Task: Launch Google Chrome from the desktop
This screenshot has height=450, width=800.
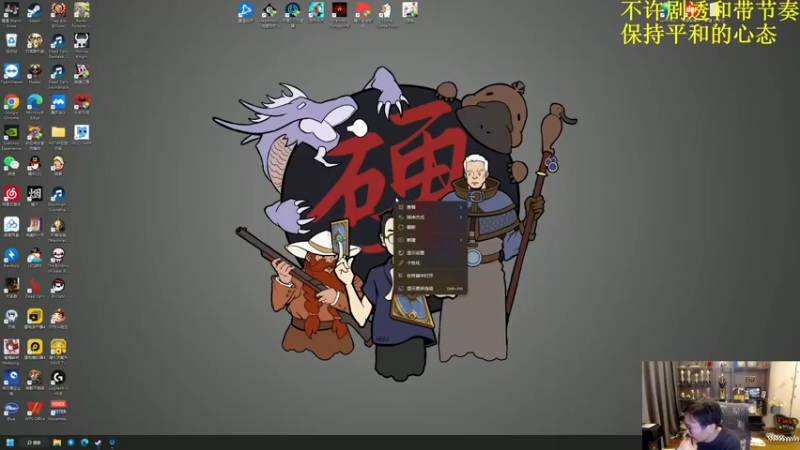Action: point(11,107)
